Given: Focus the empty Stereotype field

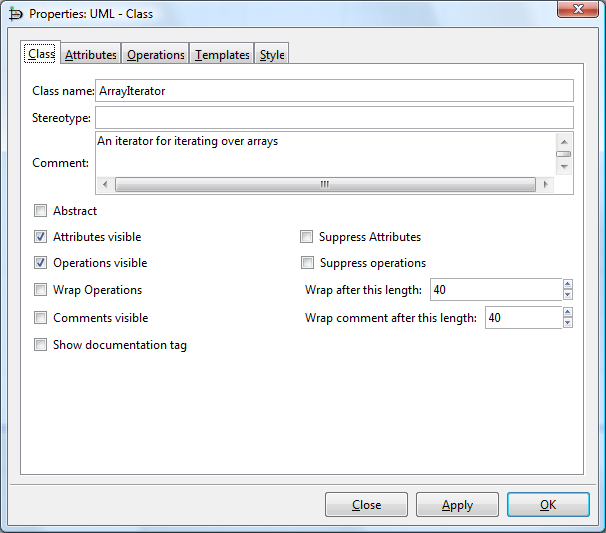Looking at the screenshot, I should [334, 117].
